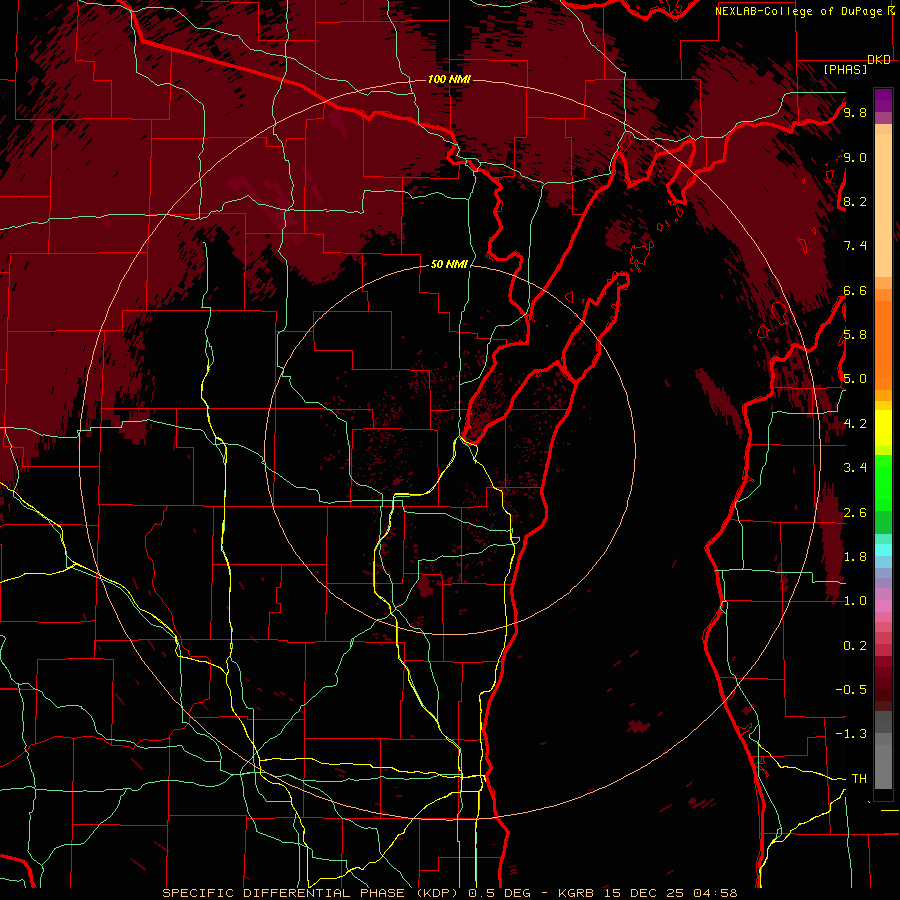The height and width of the screenshot is (900, 900).
Task: Select the bright green segment of the color scale
Action: click(x=883, y=482)
